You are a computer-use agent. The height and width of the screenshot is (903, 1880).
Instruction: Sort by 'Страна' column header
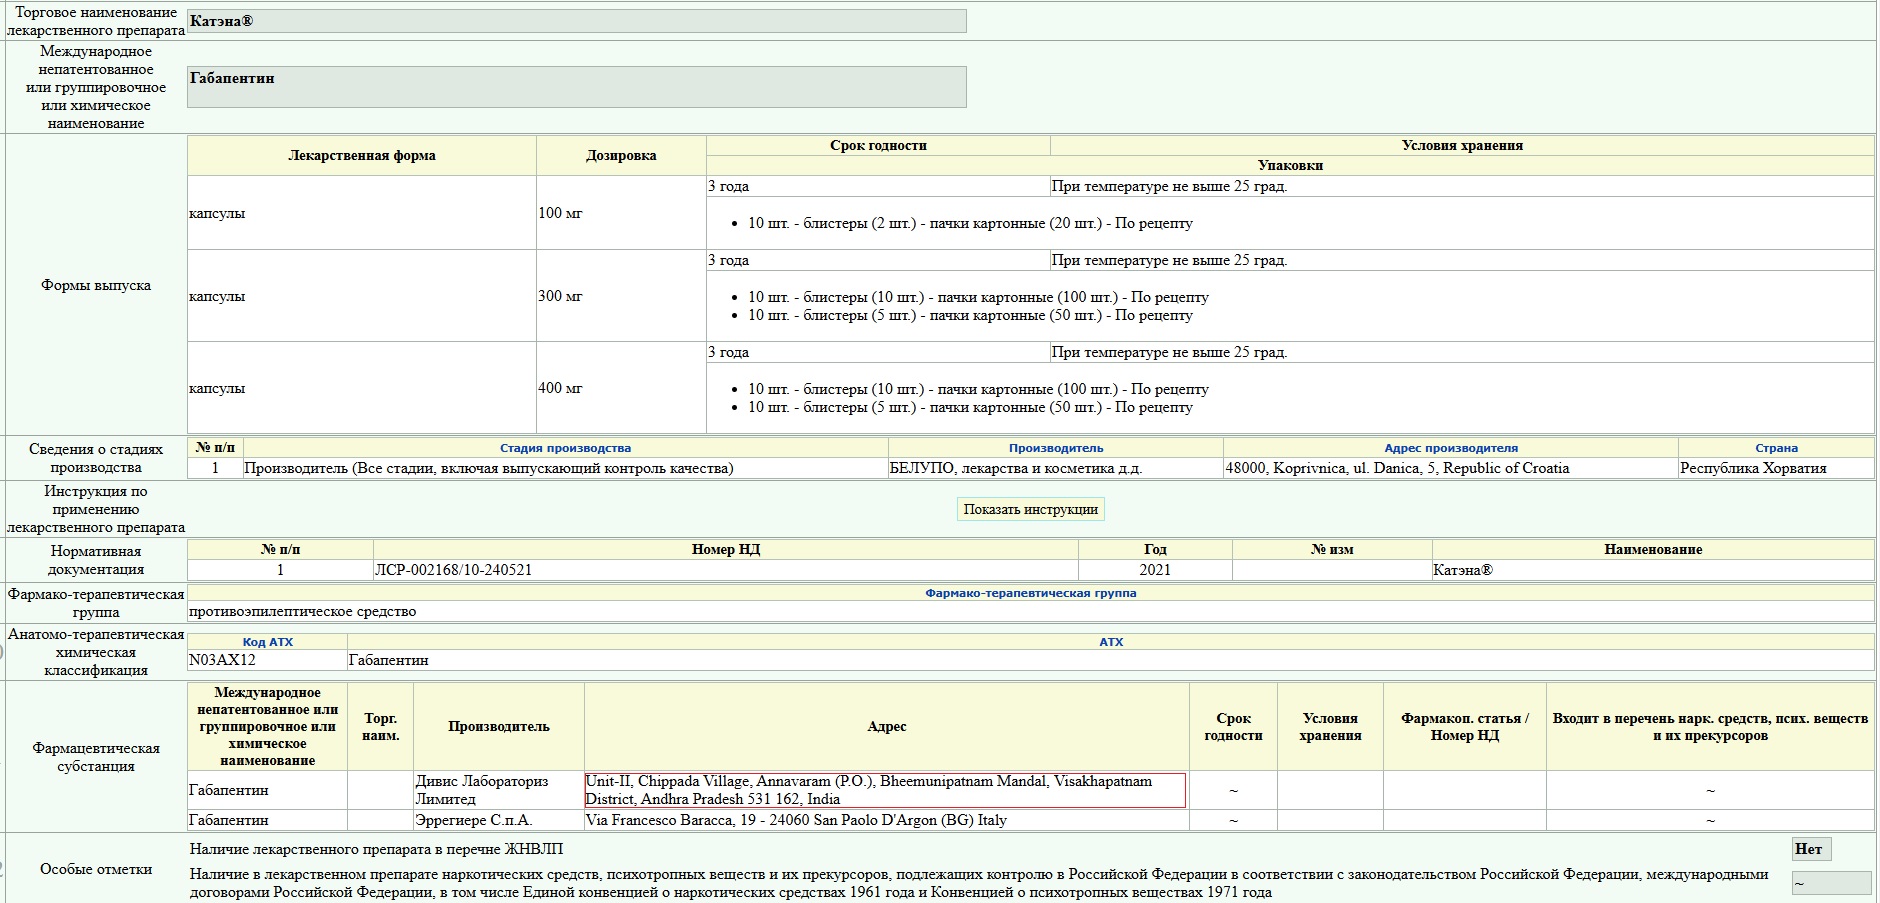[x=1776, y=448]
